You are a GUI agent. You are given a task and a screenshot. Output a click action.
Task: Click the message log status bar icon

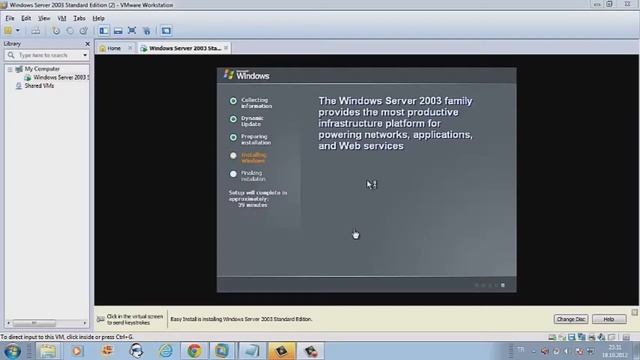[x=626, y=337]
